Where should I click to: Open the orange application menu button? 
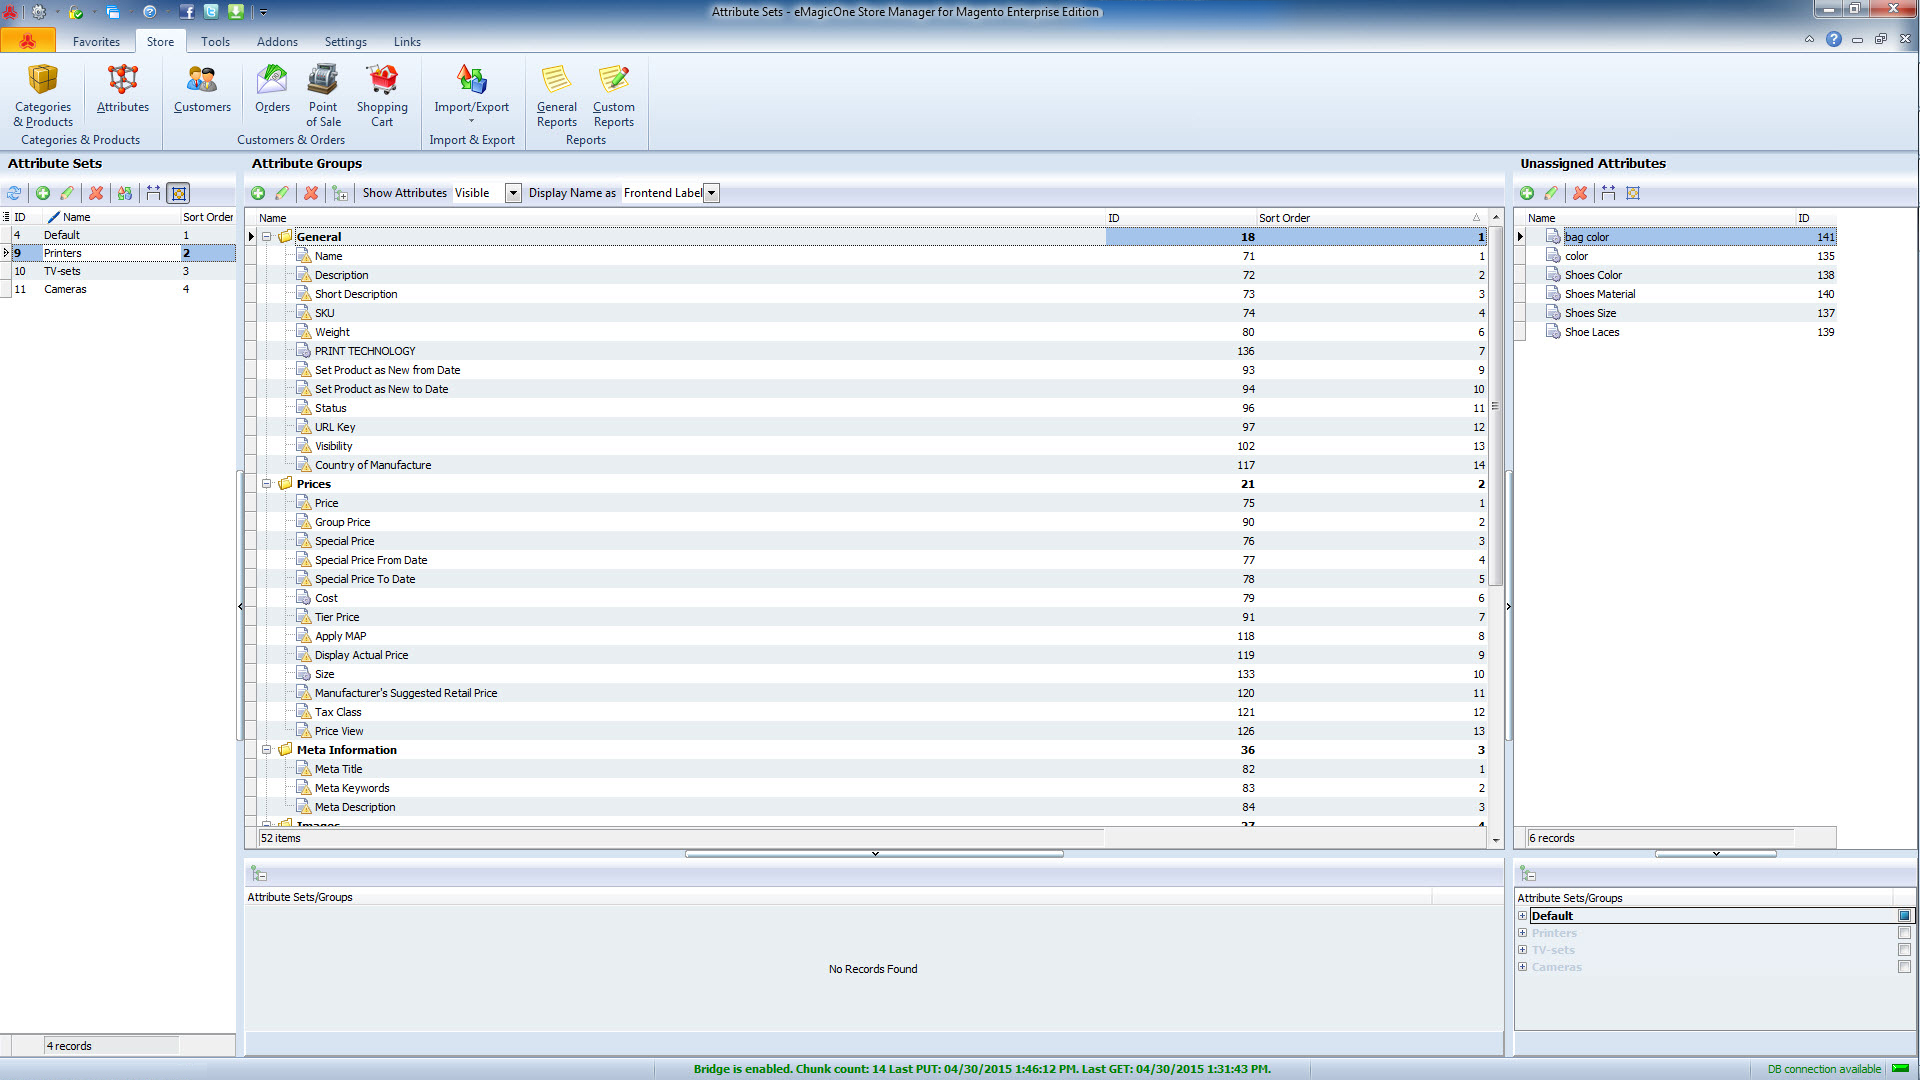(27, 41)
